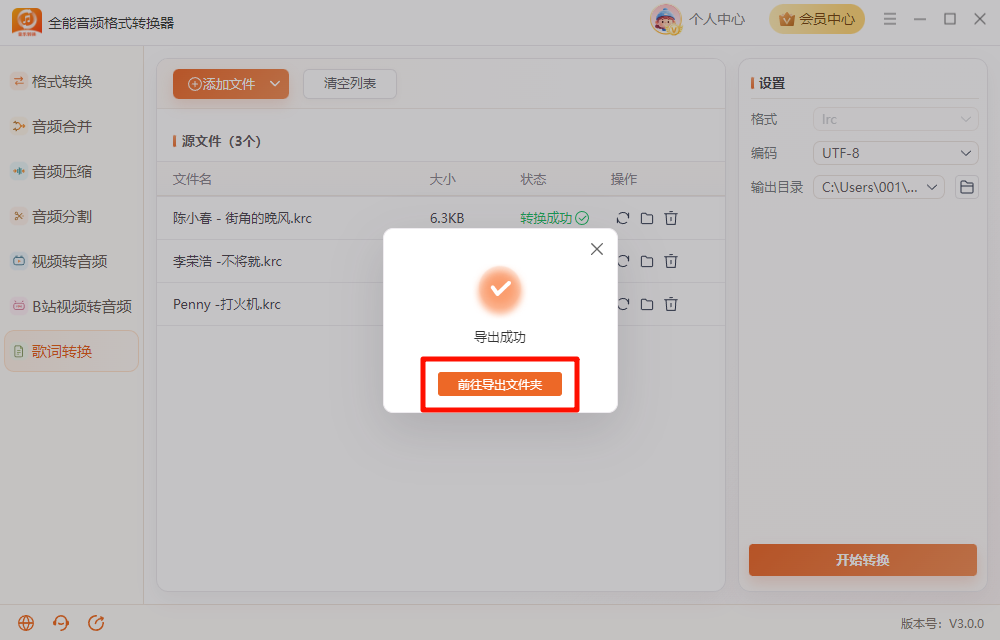Open output folder for 陈小春 - 街角的晚风.krc
Viewport: 1000px width, 640px height.
pyautogui.click(x=647, y=218)
